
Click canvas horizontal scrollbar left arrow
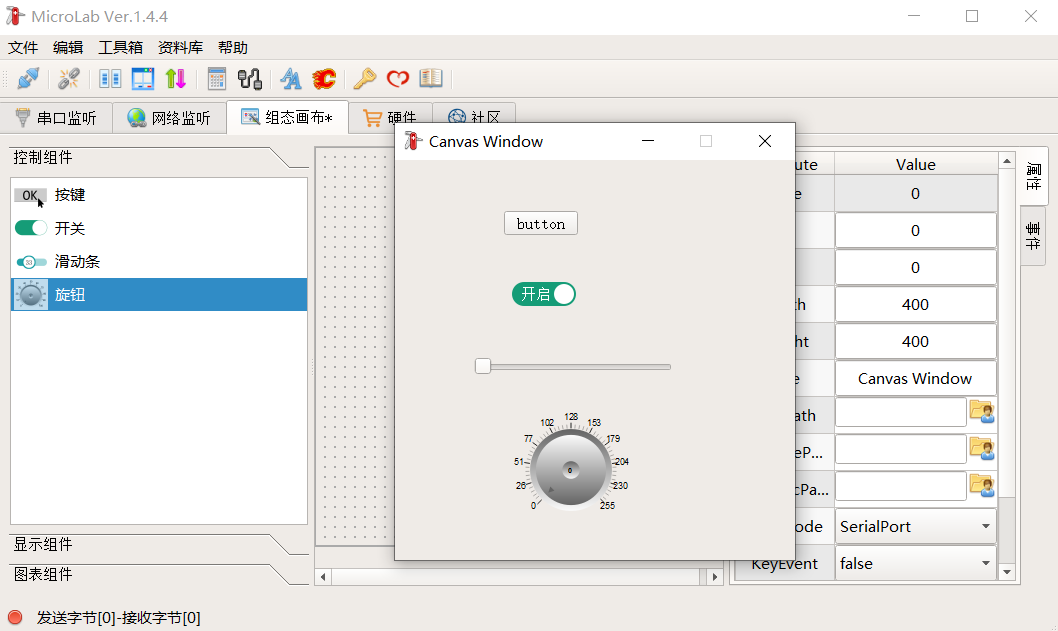pyautogui.click(x=323, y=576)
